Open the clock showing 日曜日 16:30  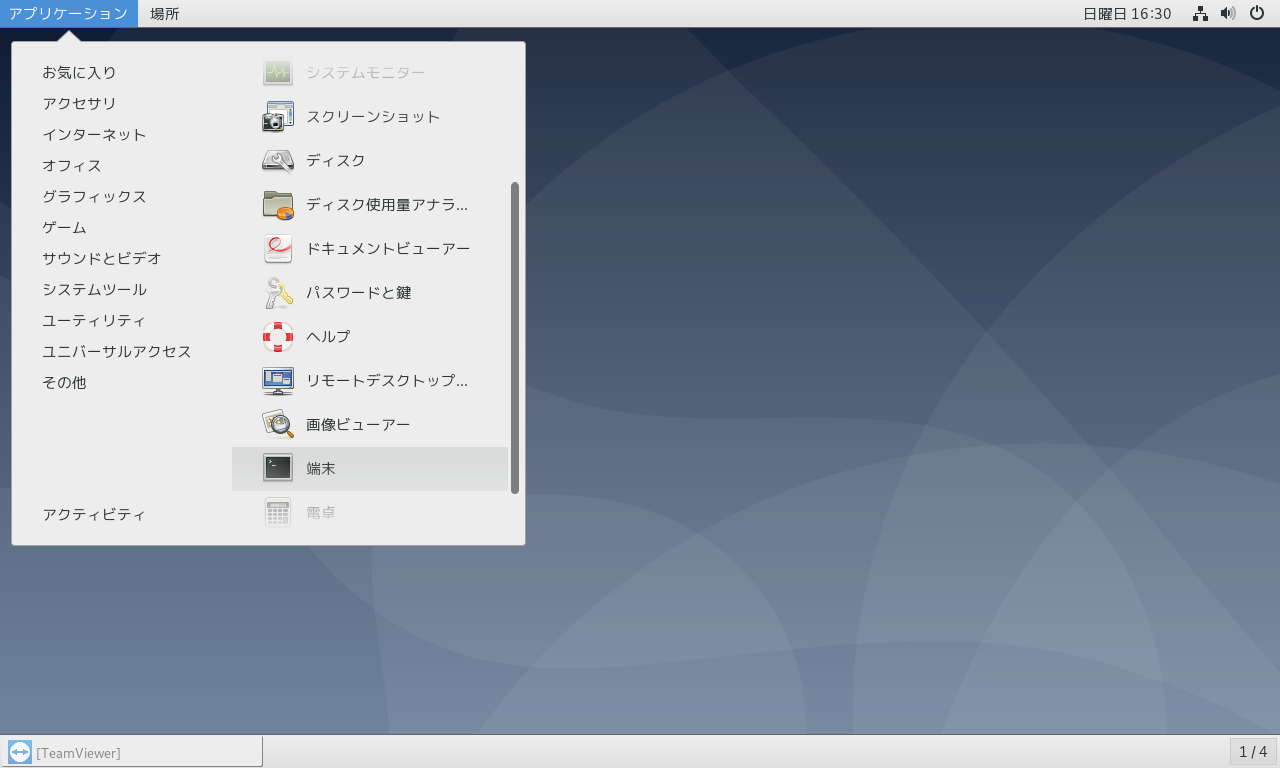1127,14
